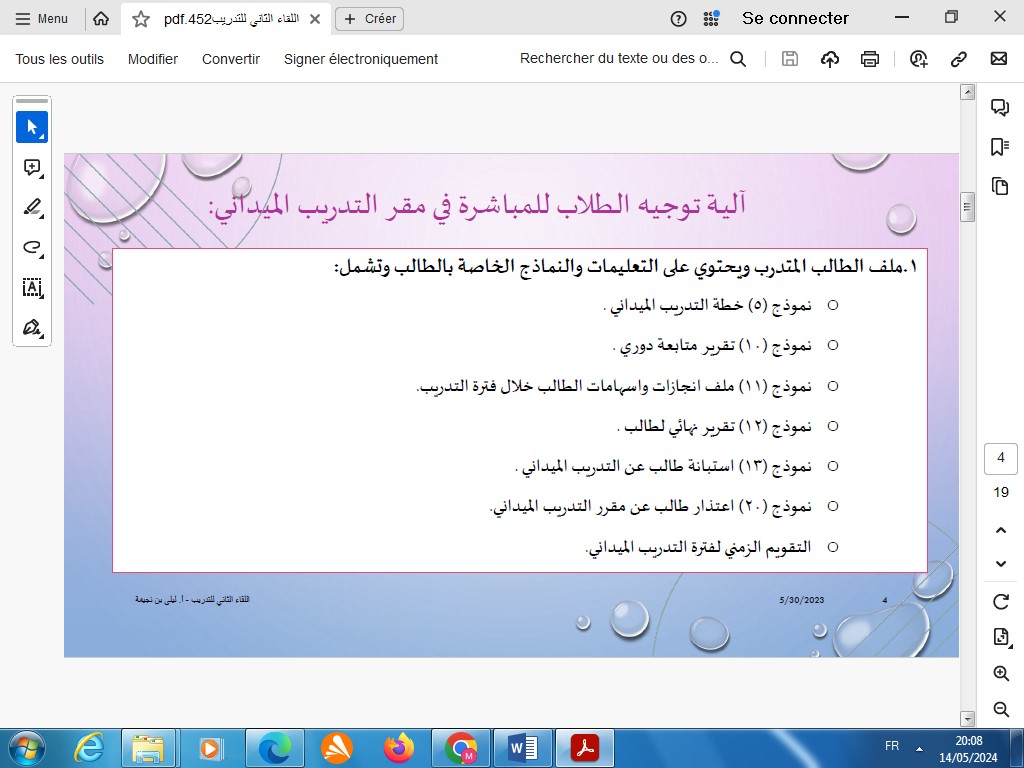The image size is (1024, 768).
Task: Activate the text box selection tool
Action: click(32, 288)
